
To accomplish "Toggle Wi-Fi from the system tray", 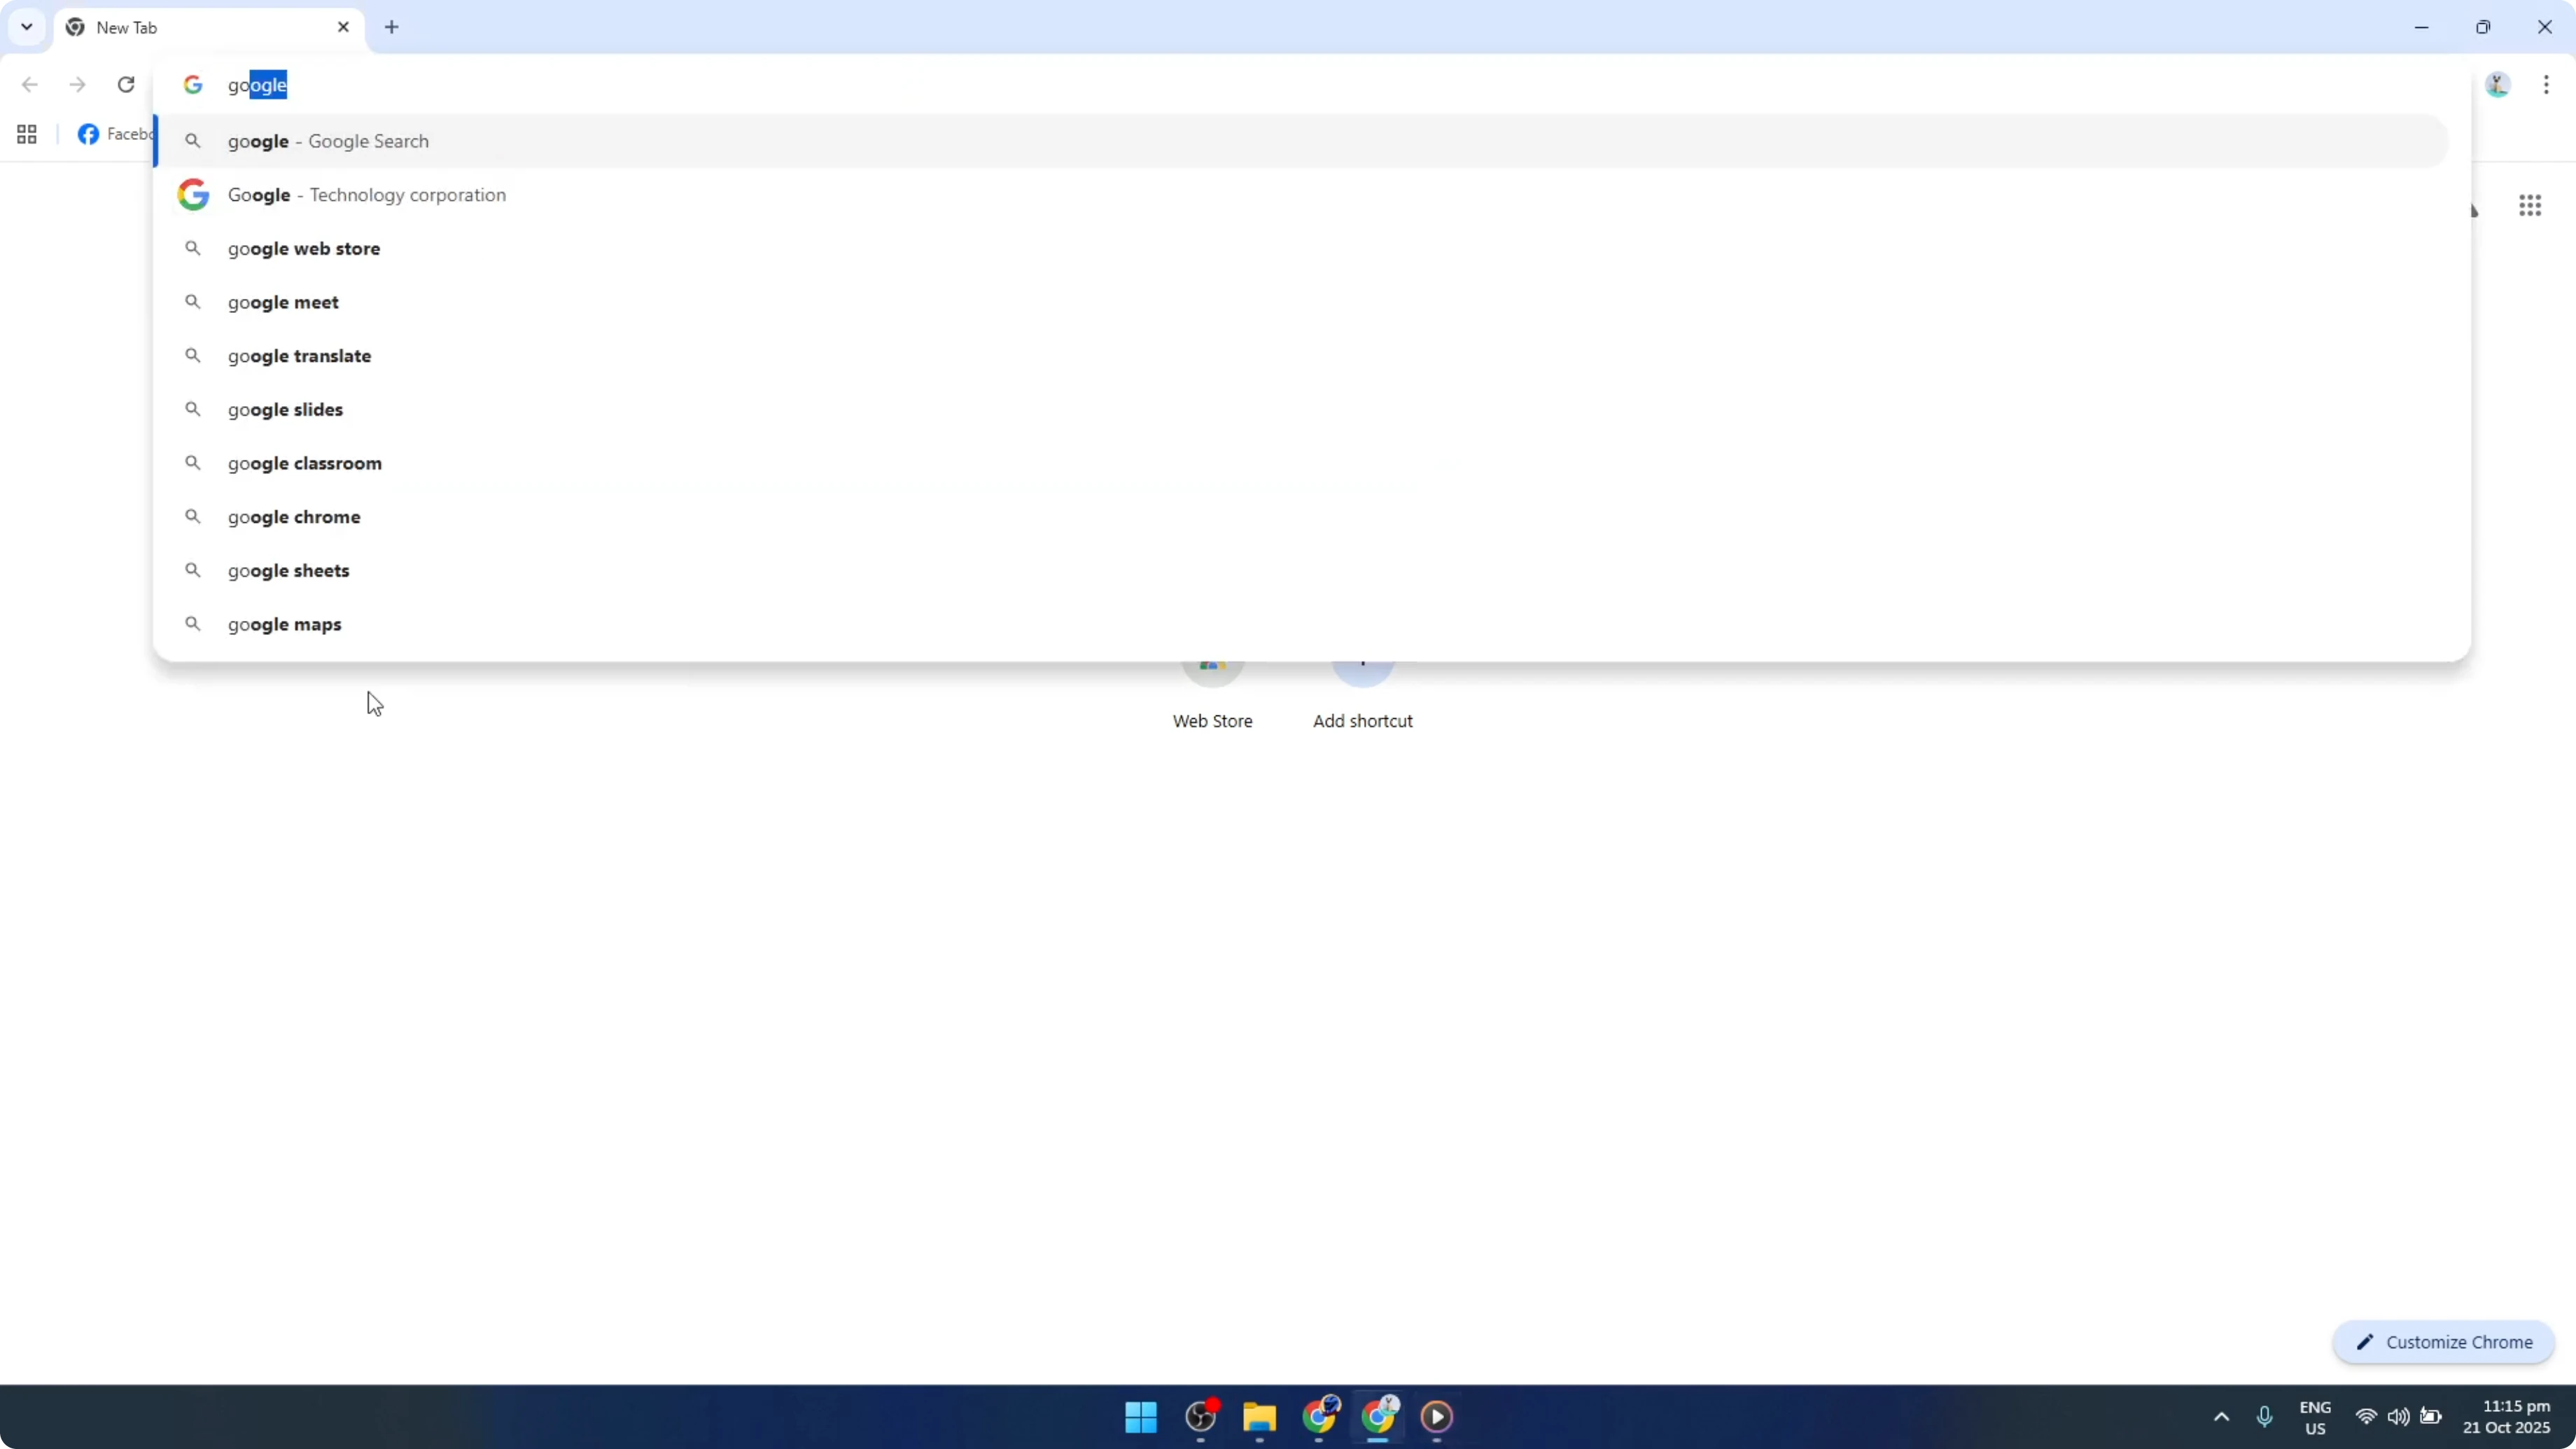I will [2366, 1417].
